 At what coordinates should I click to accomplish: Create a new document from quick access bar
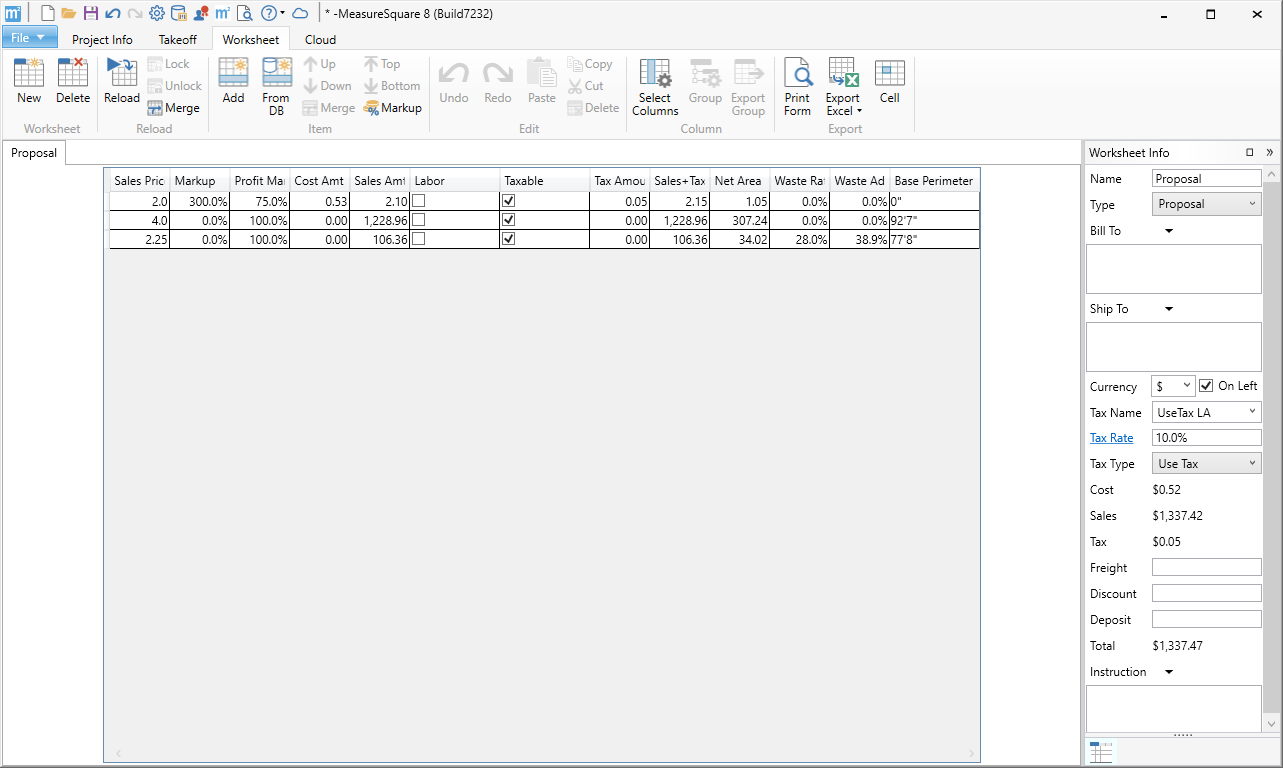(x=47, y=14)
